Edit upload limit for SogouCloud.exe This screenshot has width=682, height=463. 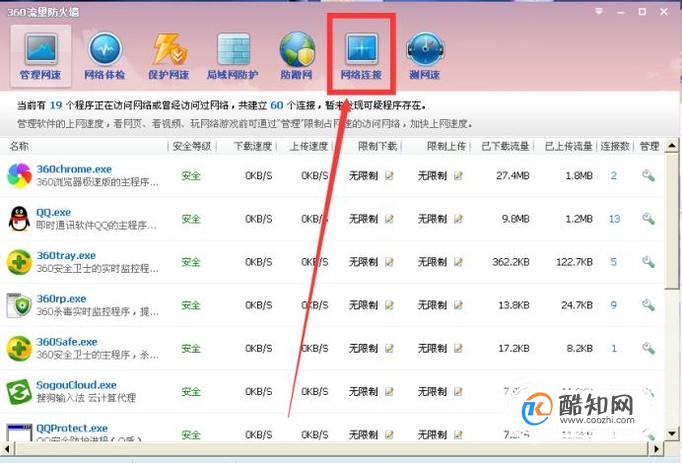click(458, 392)
